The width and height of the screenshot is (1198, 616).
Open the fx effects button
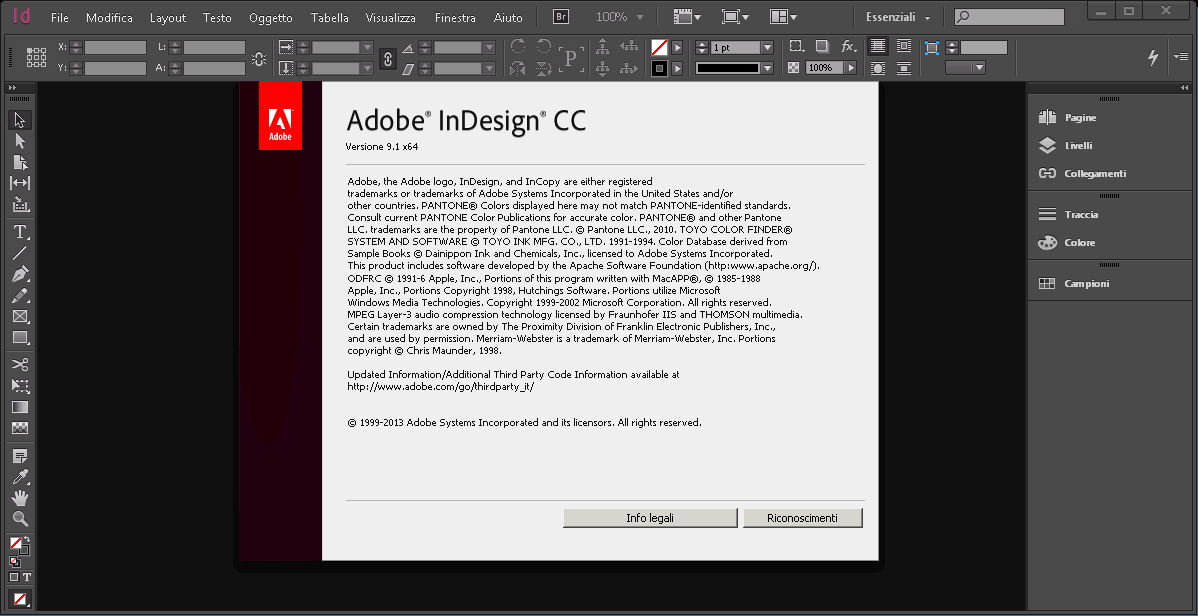tap(848, 47)
